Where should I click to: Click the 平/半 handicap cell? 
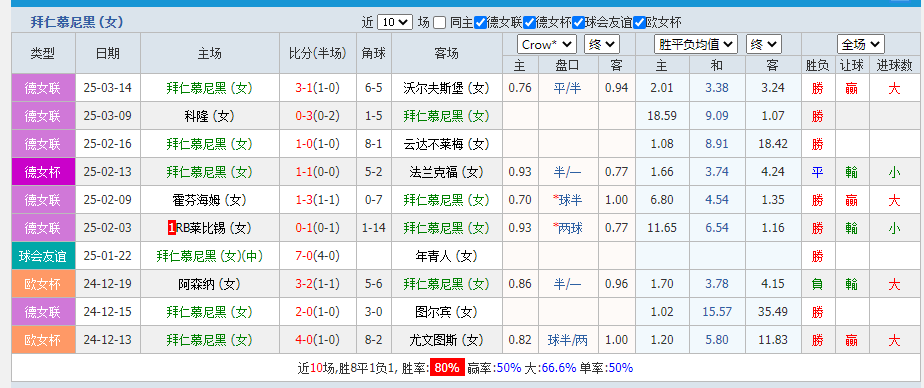567,88
